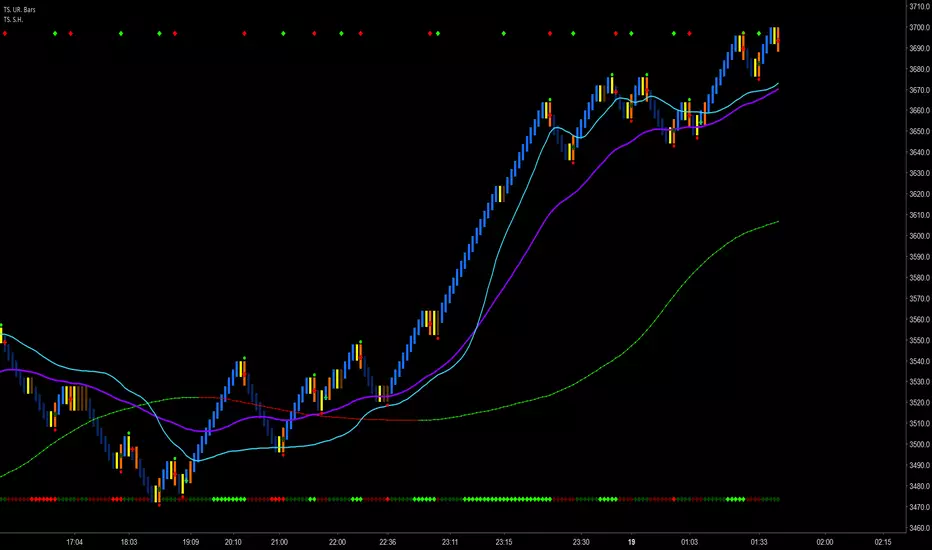Click the 02:15 time axis label

tap(883, 542)
